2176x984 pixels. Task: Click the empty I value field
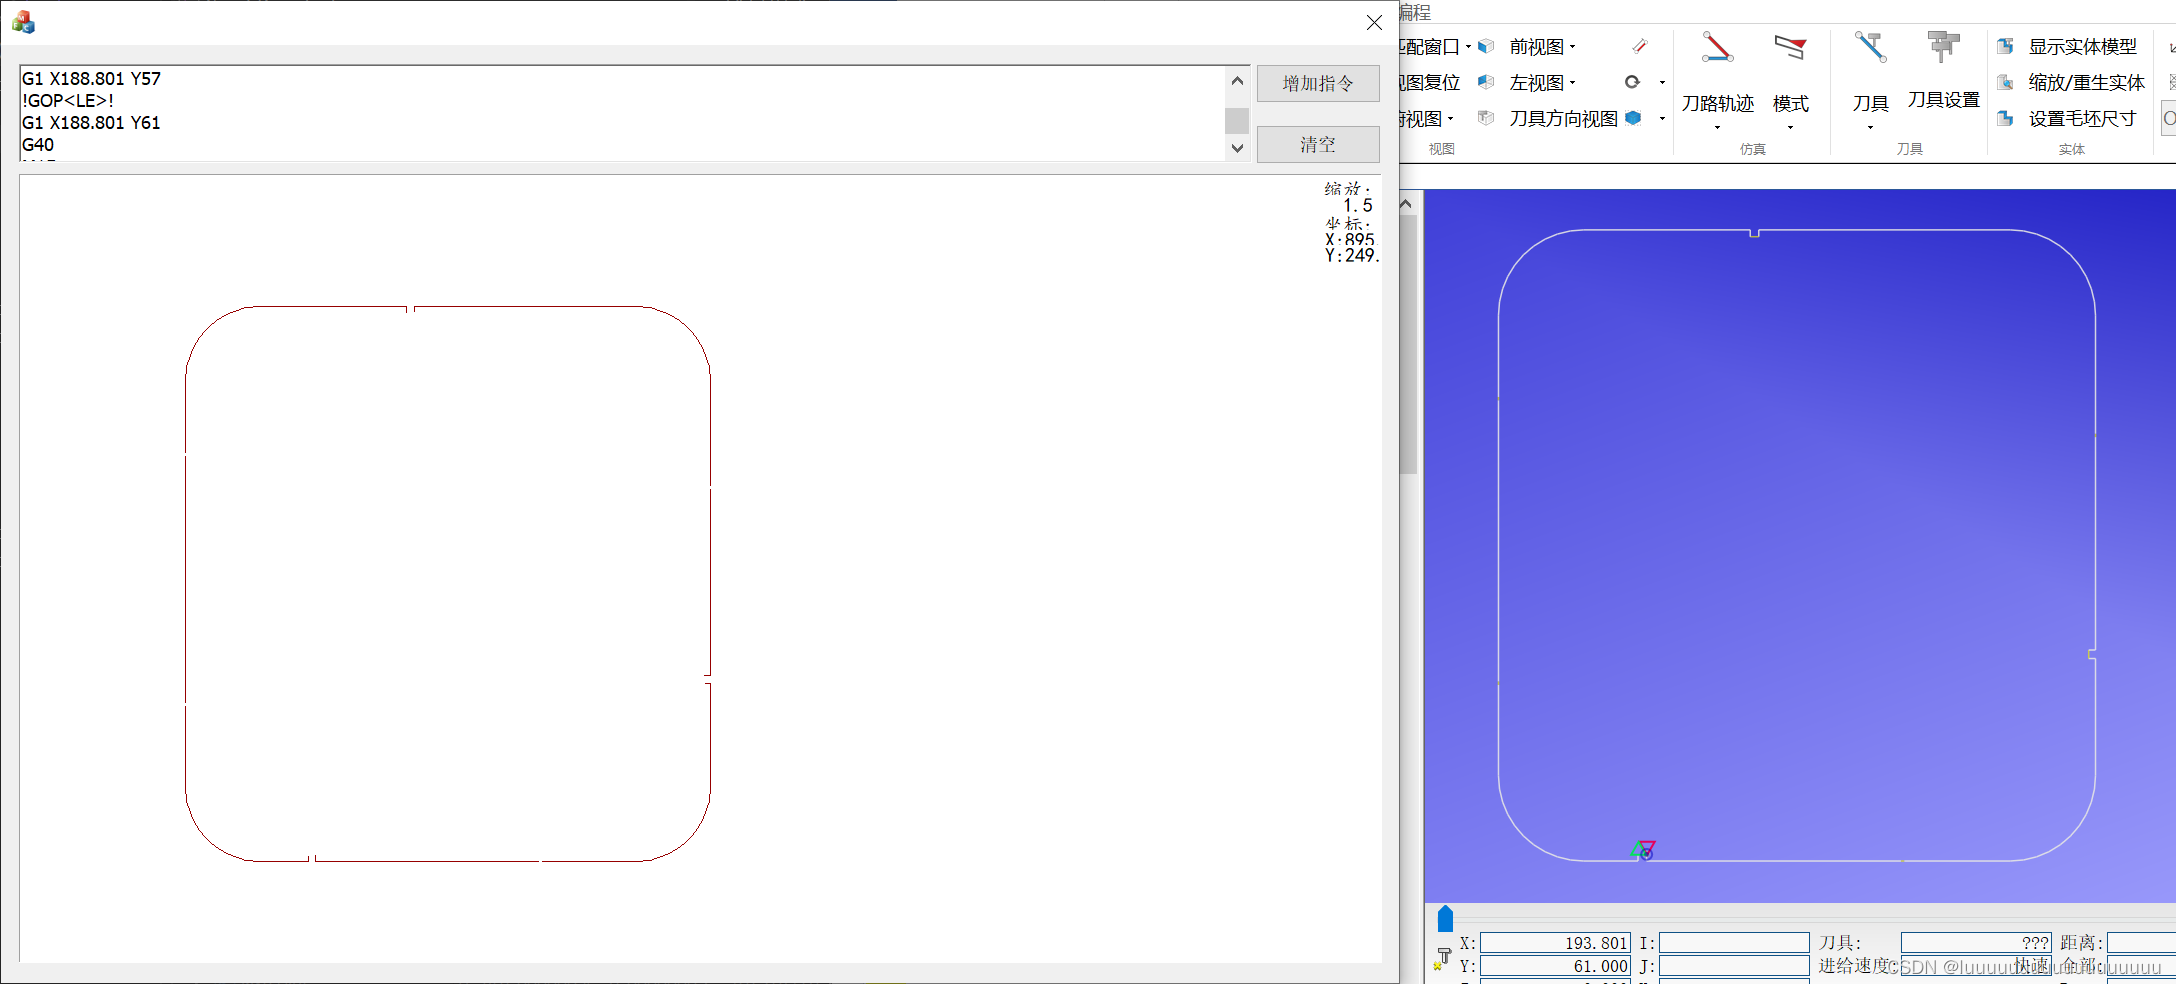[1734, 943]
